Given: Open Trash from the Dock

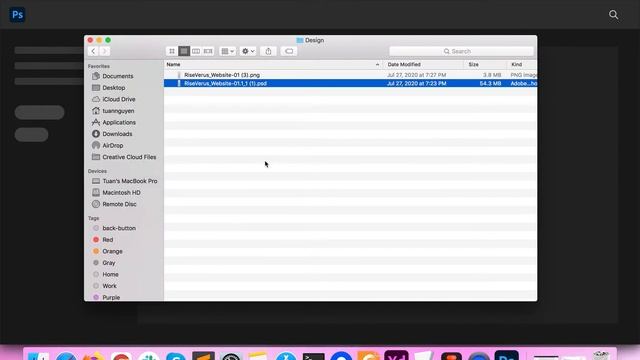Looking at the screenshot, I should [600, 355].
